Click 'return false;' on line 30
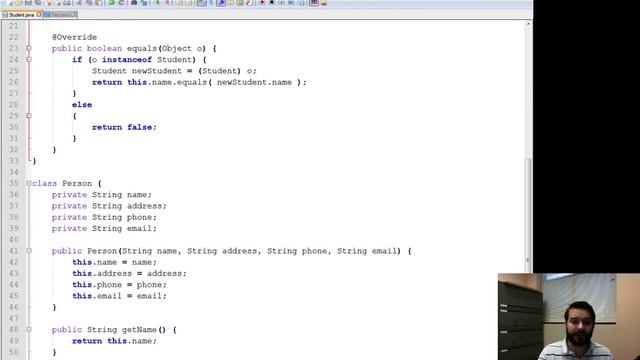The width and height of the screenshot is (640, 360). pos(124,127)
